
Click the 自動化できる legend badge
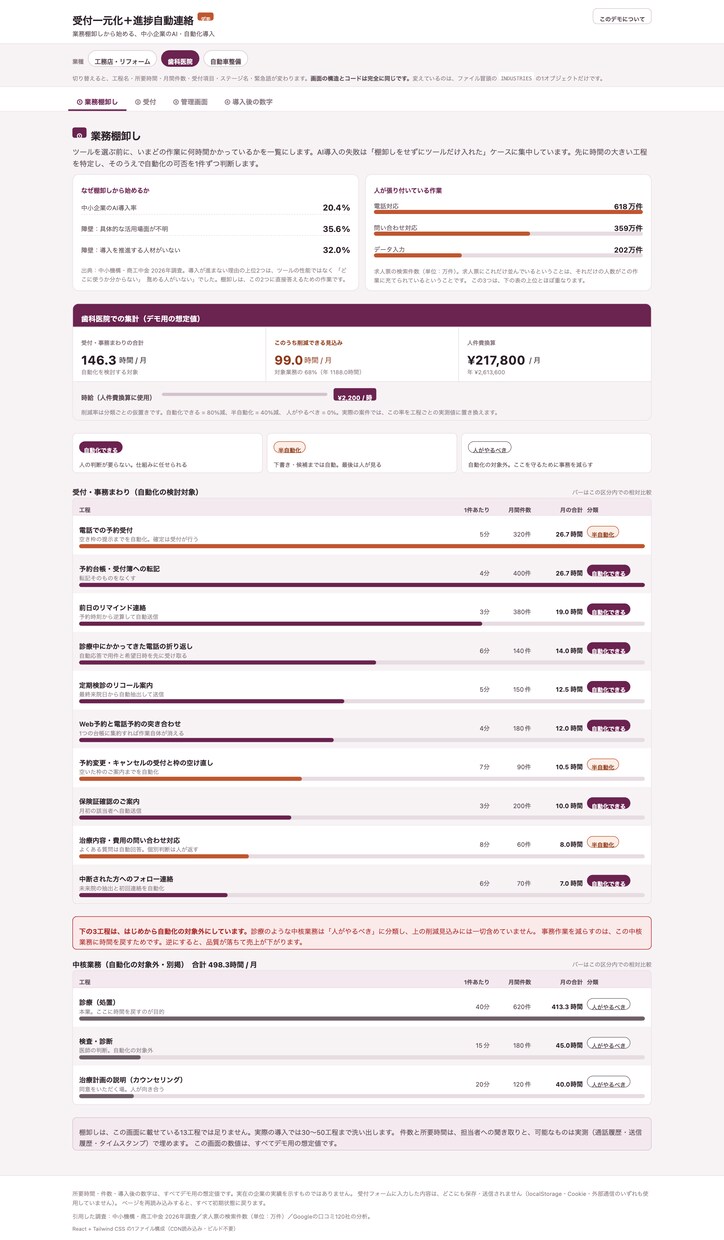(100, 449)
